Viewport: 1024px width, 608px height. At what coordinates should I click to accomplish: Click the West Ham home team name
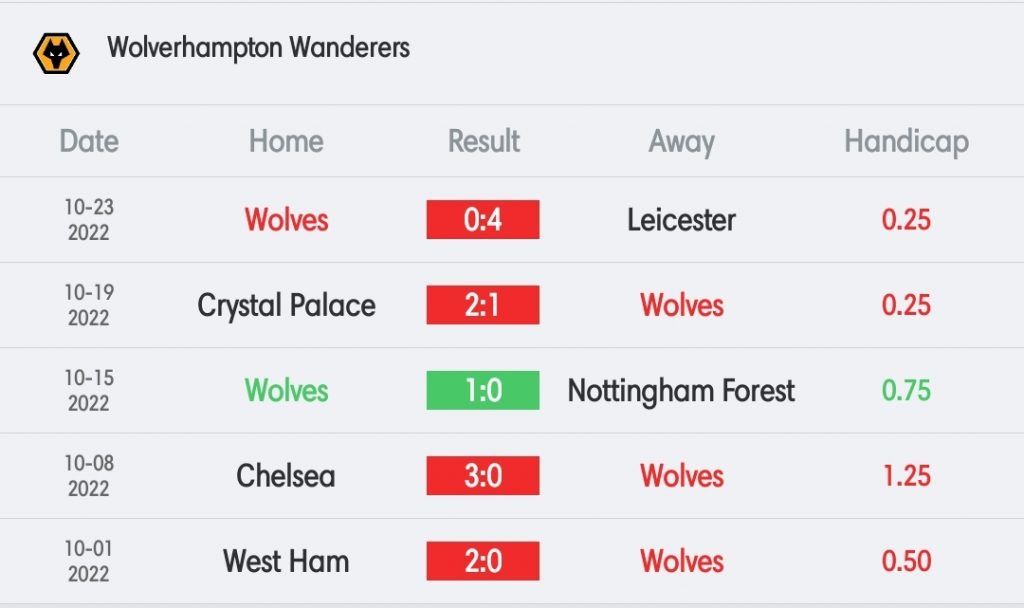pyautogui.click(x=286, y=561)
